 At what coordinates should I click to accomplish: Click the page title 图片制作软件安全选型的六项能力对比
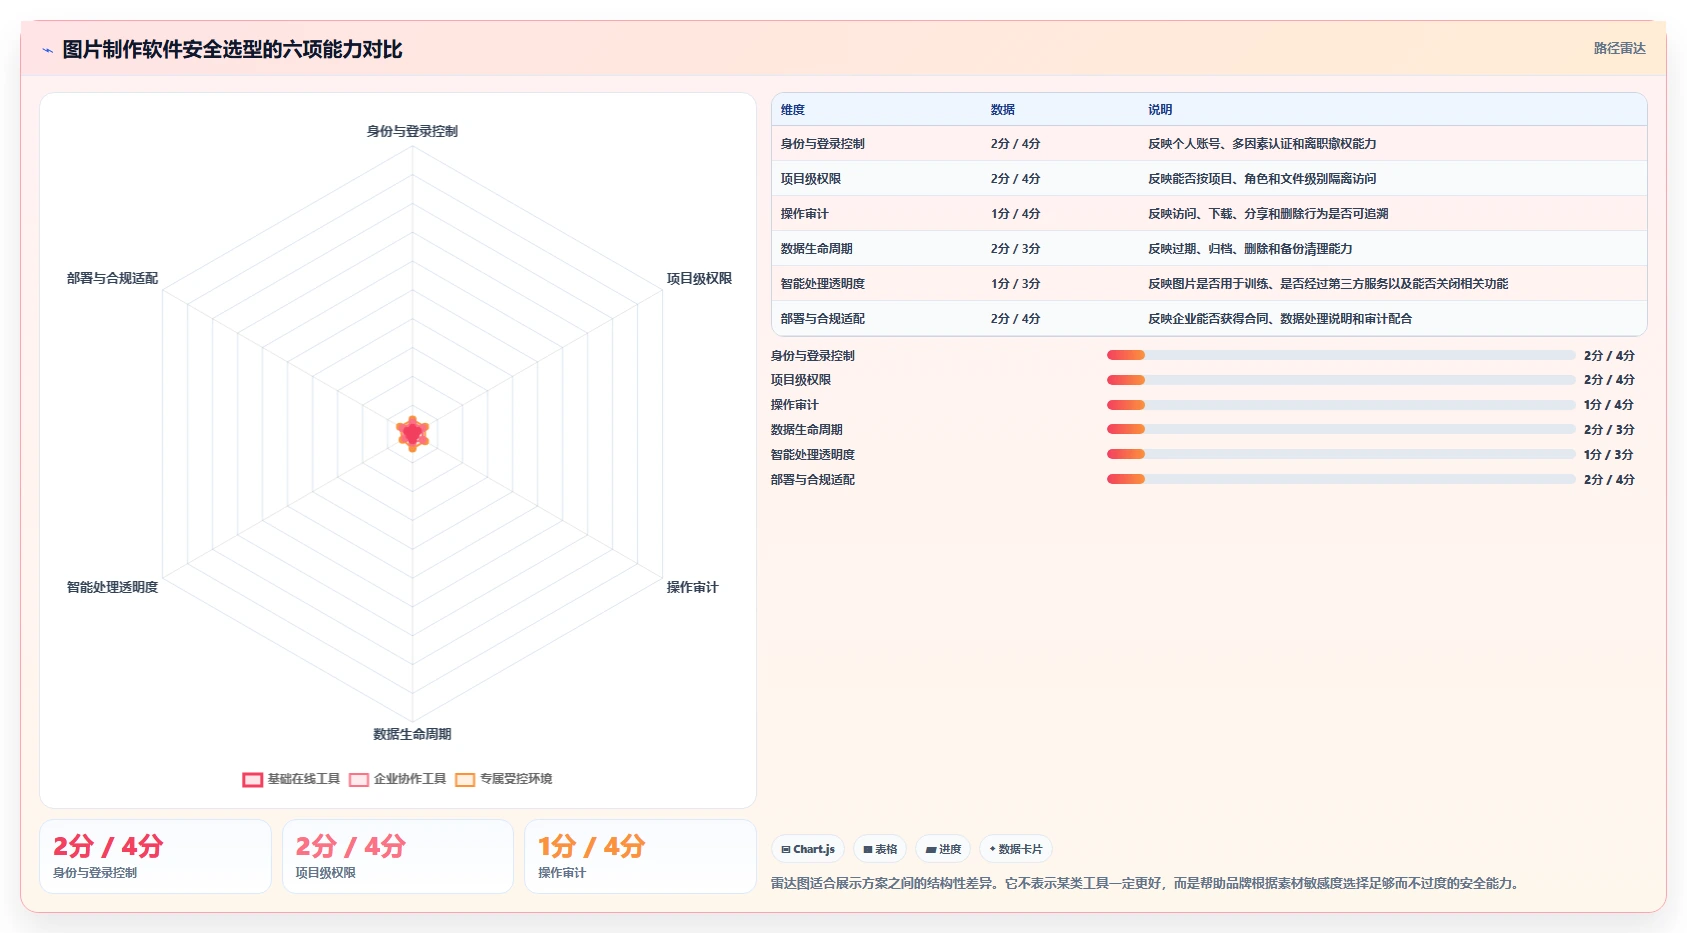click(x=232, y=50)
